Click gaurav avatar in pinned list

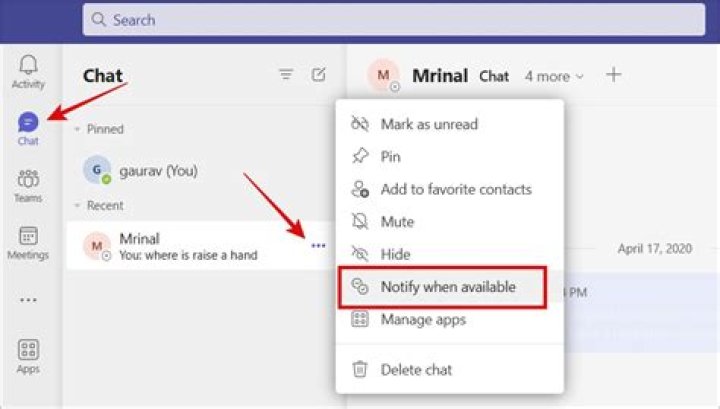click(x=97, y=170)
